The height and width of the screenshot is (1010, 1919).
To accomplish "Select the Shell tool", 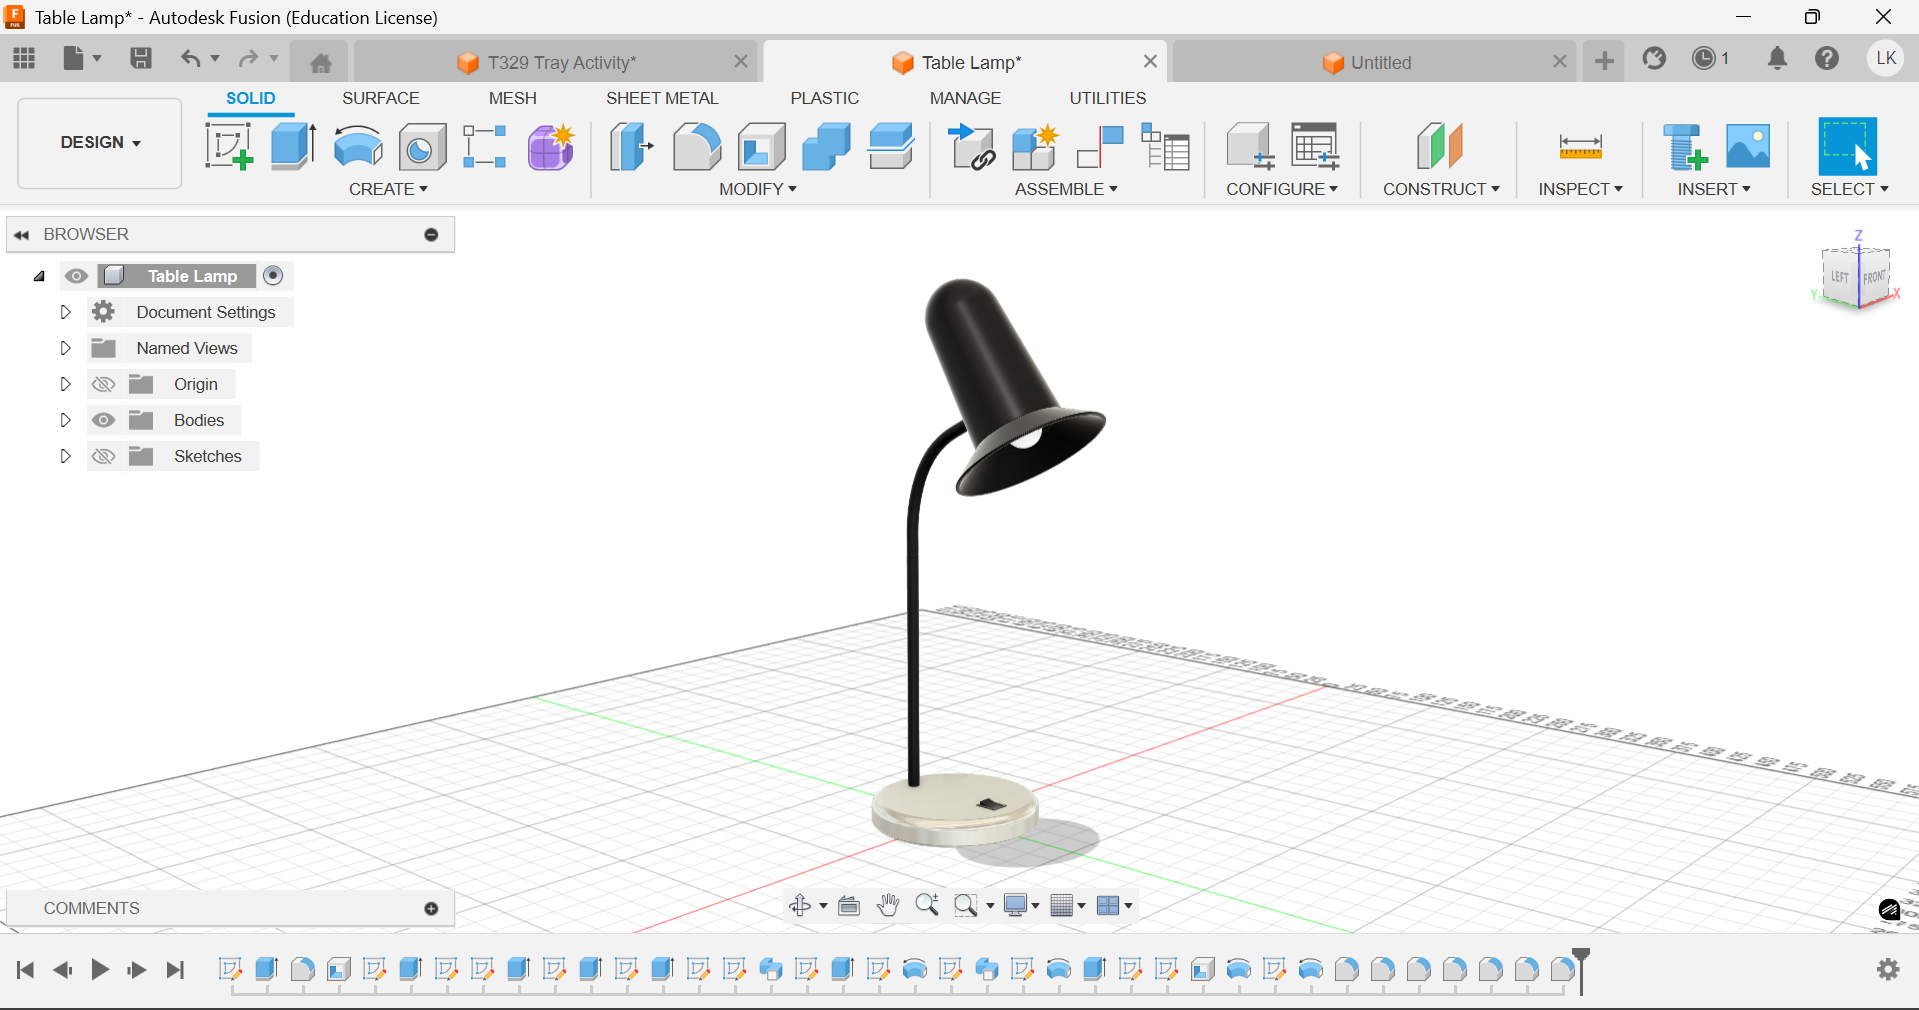I will pyautogui.click(x=761, y=147).
